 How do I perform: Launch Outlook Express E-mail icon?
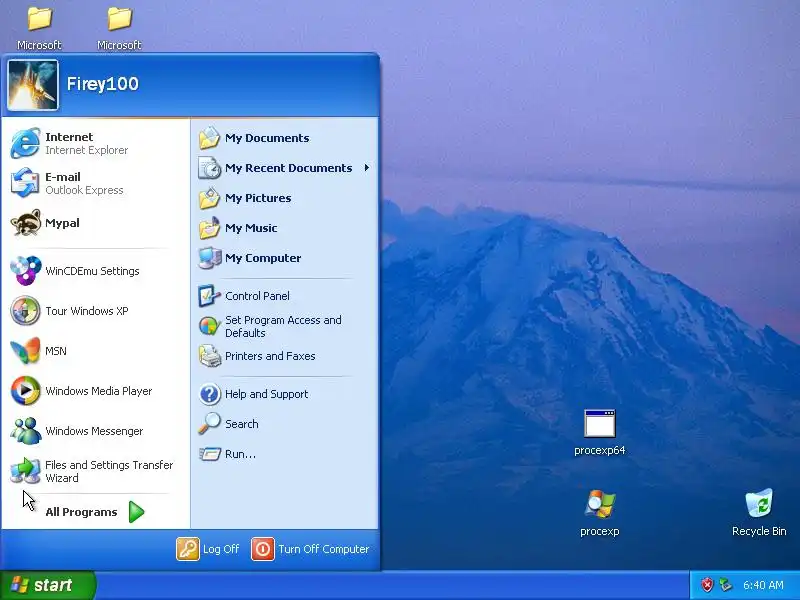(25, 183)
